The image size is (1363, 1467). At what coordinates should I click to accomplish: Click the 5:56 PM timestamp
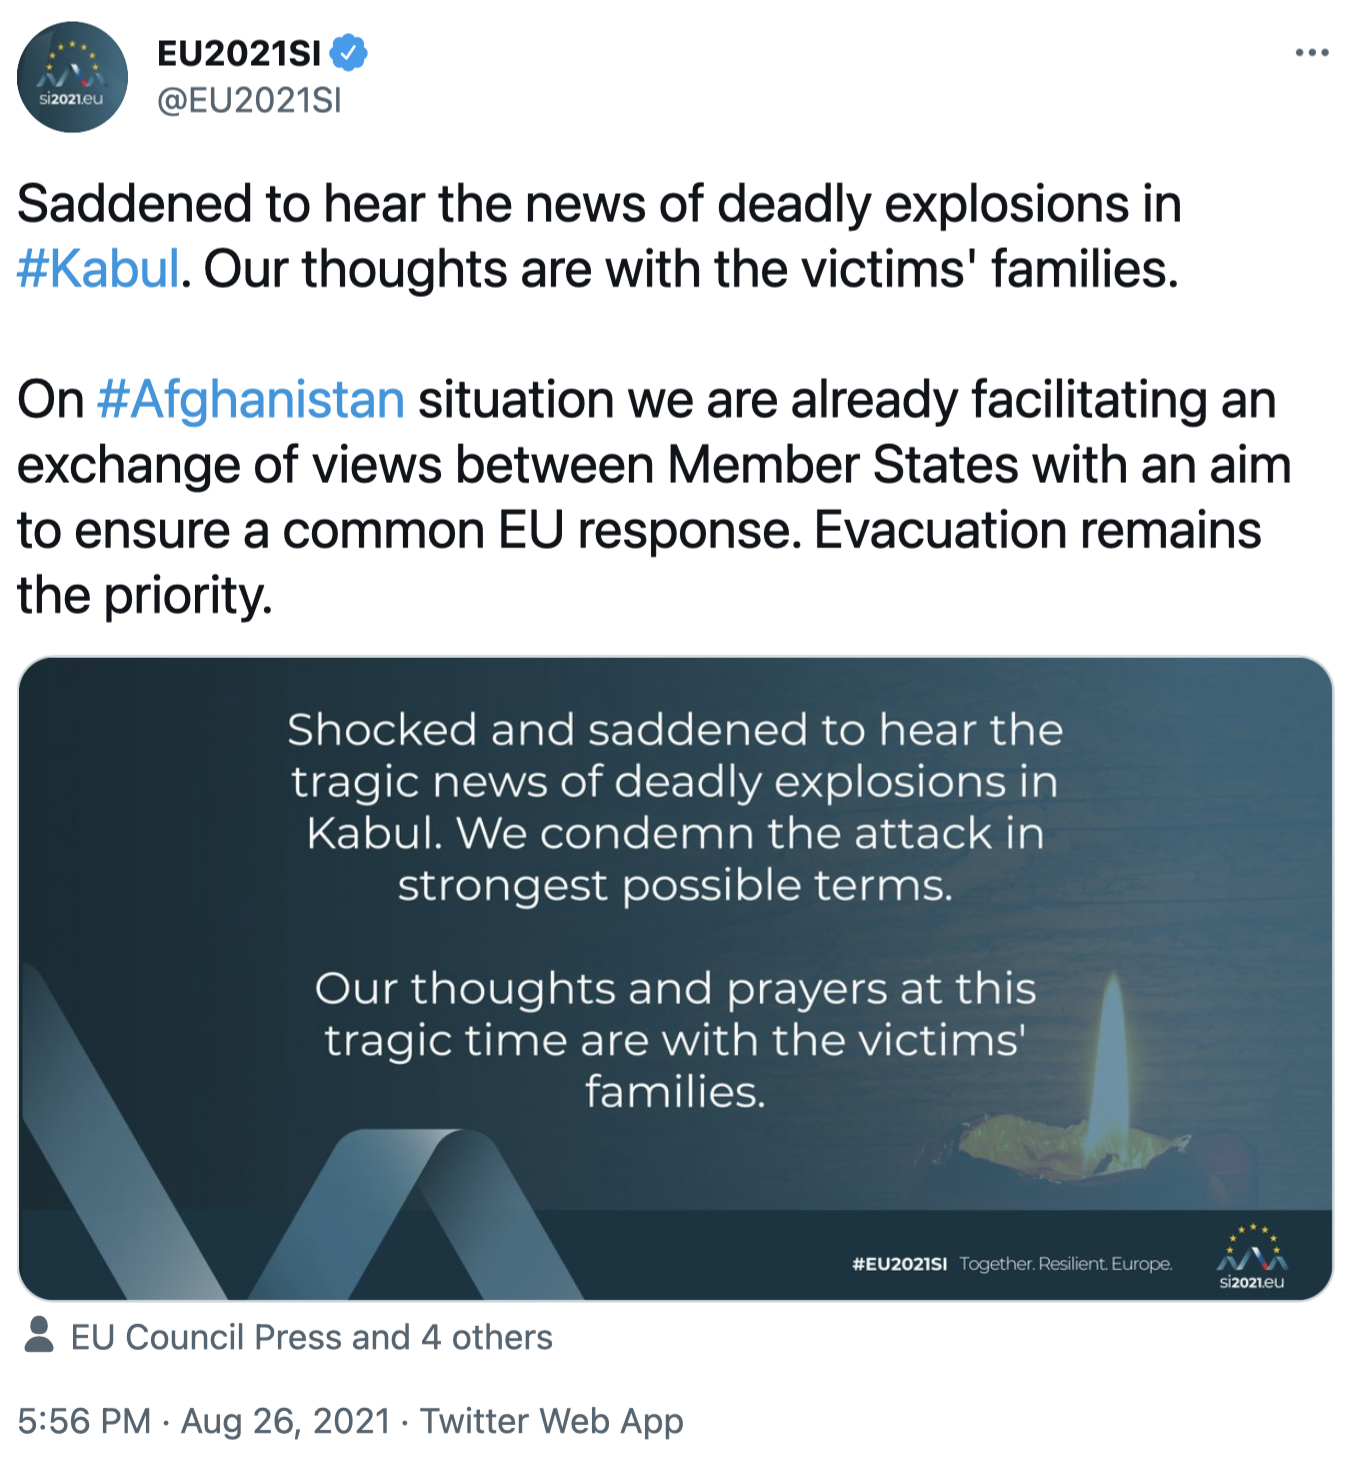[84, 1421]
